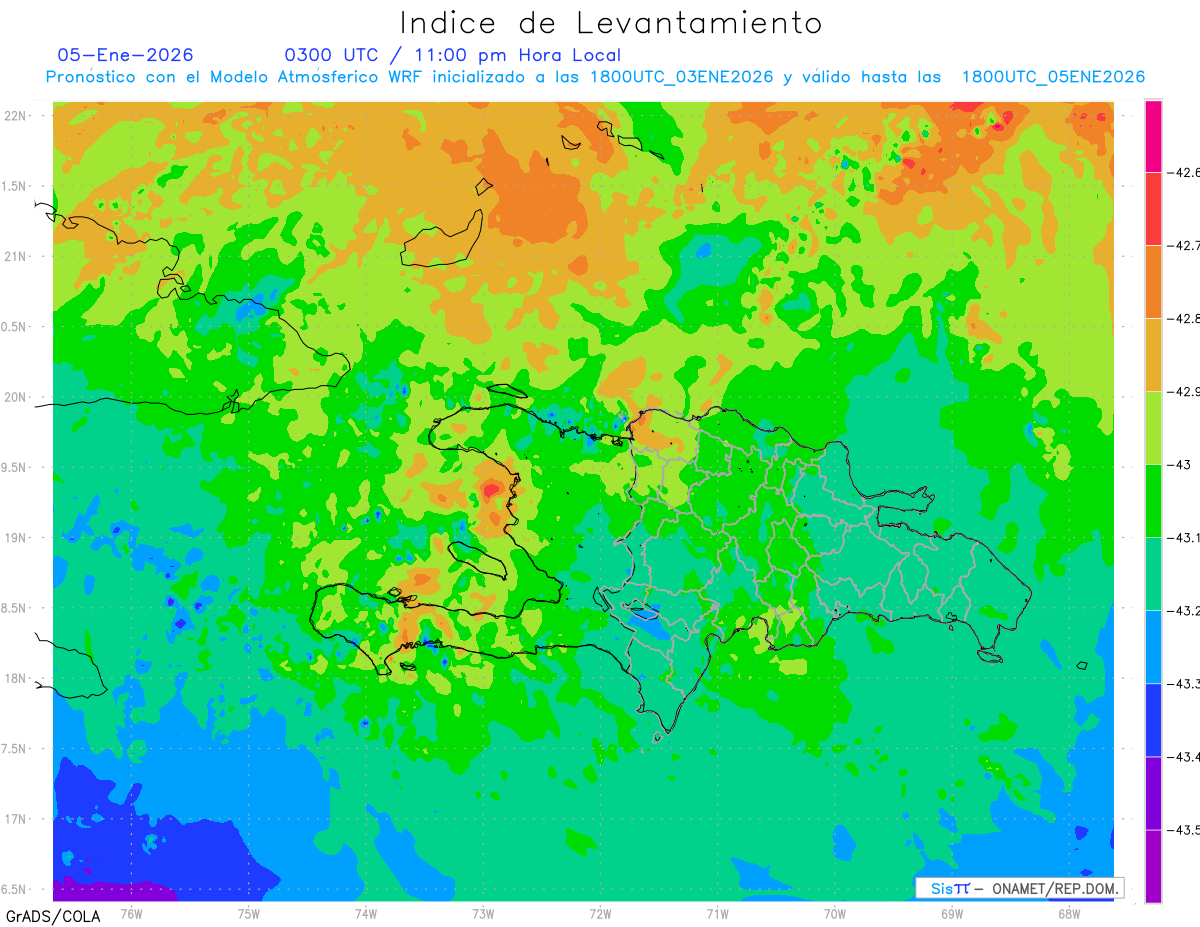Select the purple bottom color bar segment
The height and width of the screenshot is (927, 1200).
click(x=1153, y=866)
